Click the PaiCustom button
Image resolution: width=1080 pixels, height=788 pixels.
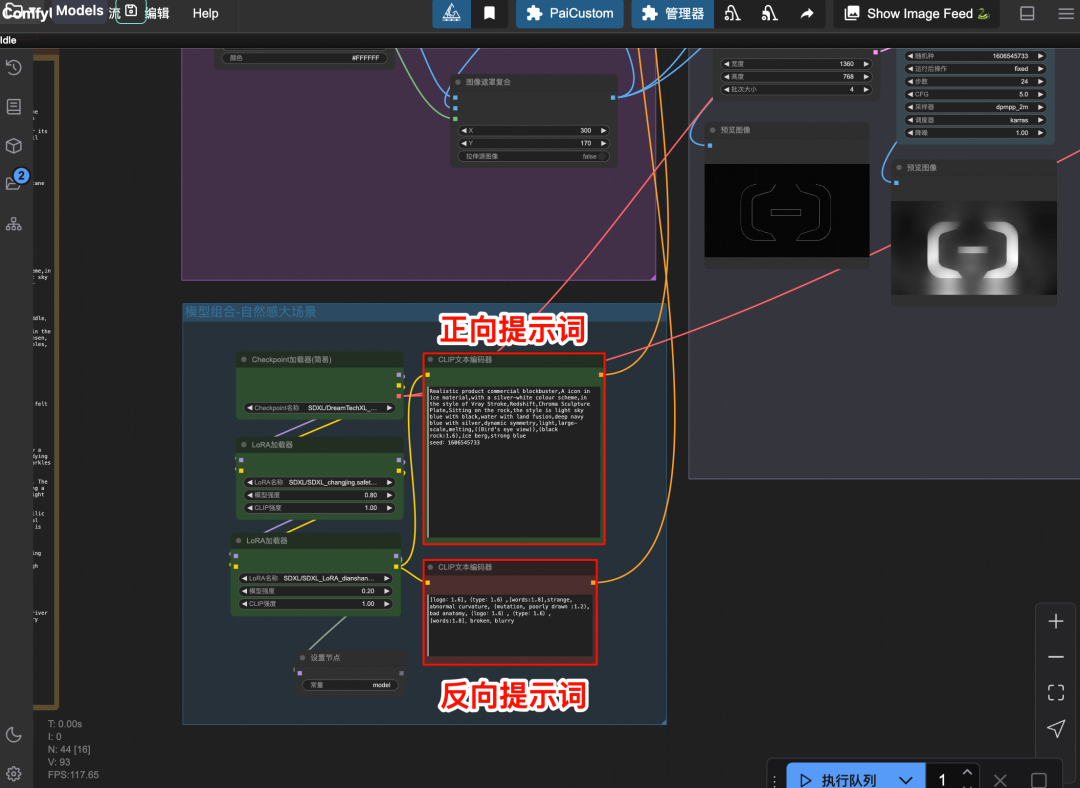570,13
